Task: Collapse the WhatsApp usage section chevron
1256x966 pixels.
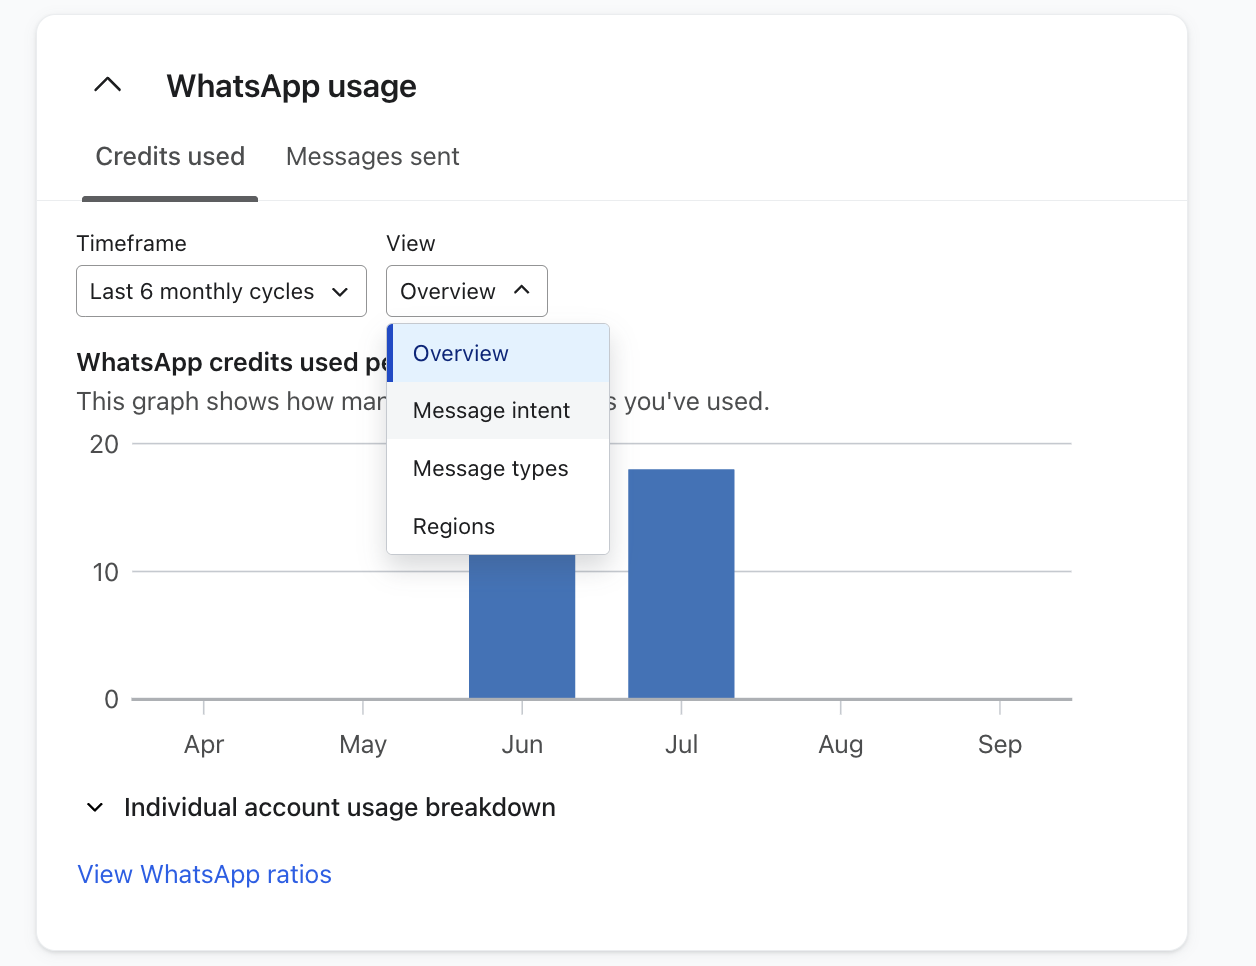Action: pos(107,86)
